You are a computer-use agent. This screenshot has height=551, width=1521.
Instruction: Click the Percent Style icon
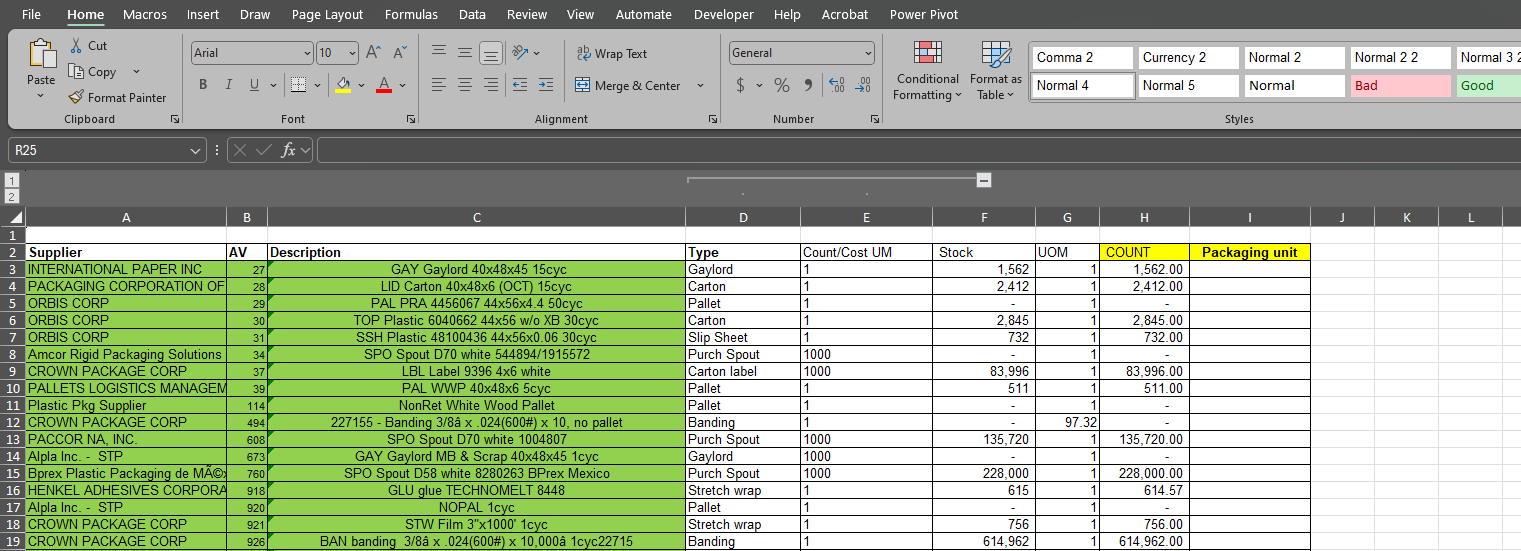[x=782, y=85]
